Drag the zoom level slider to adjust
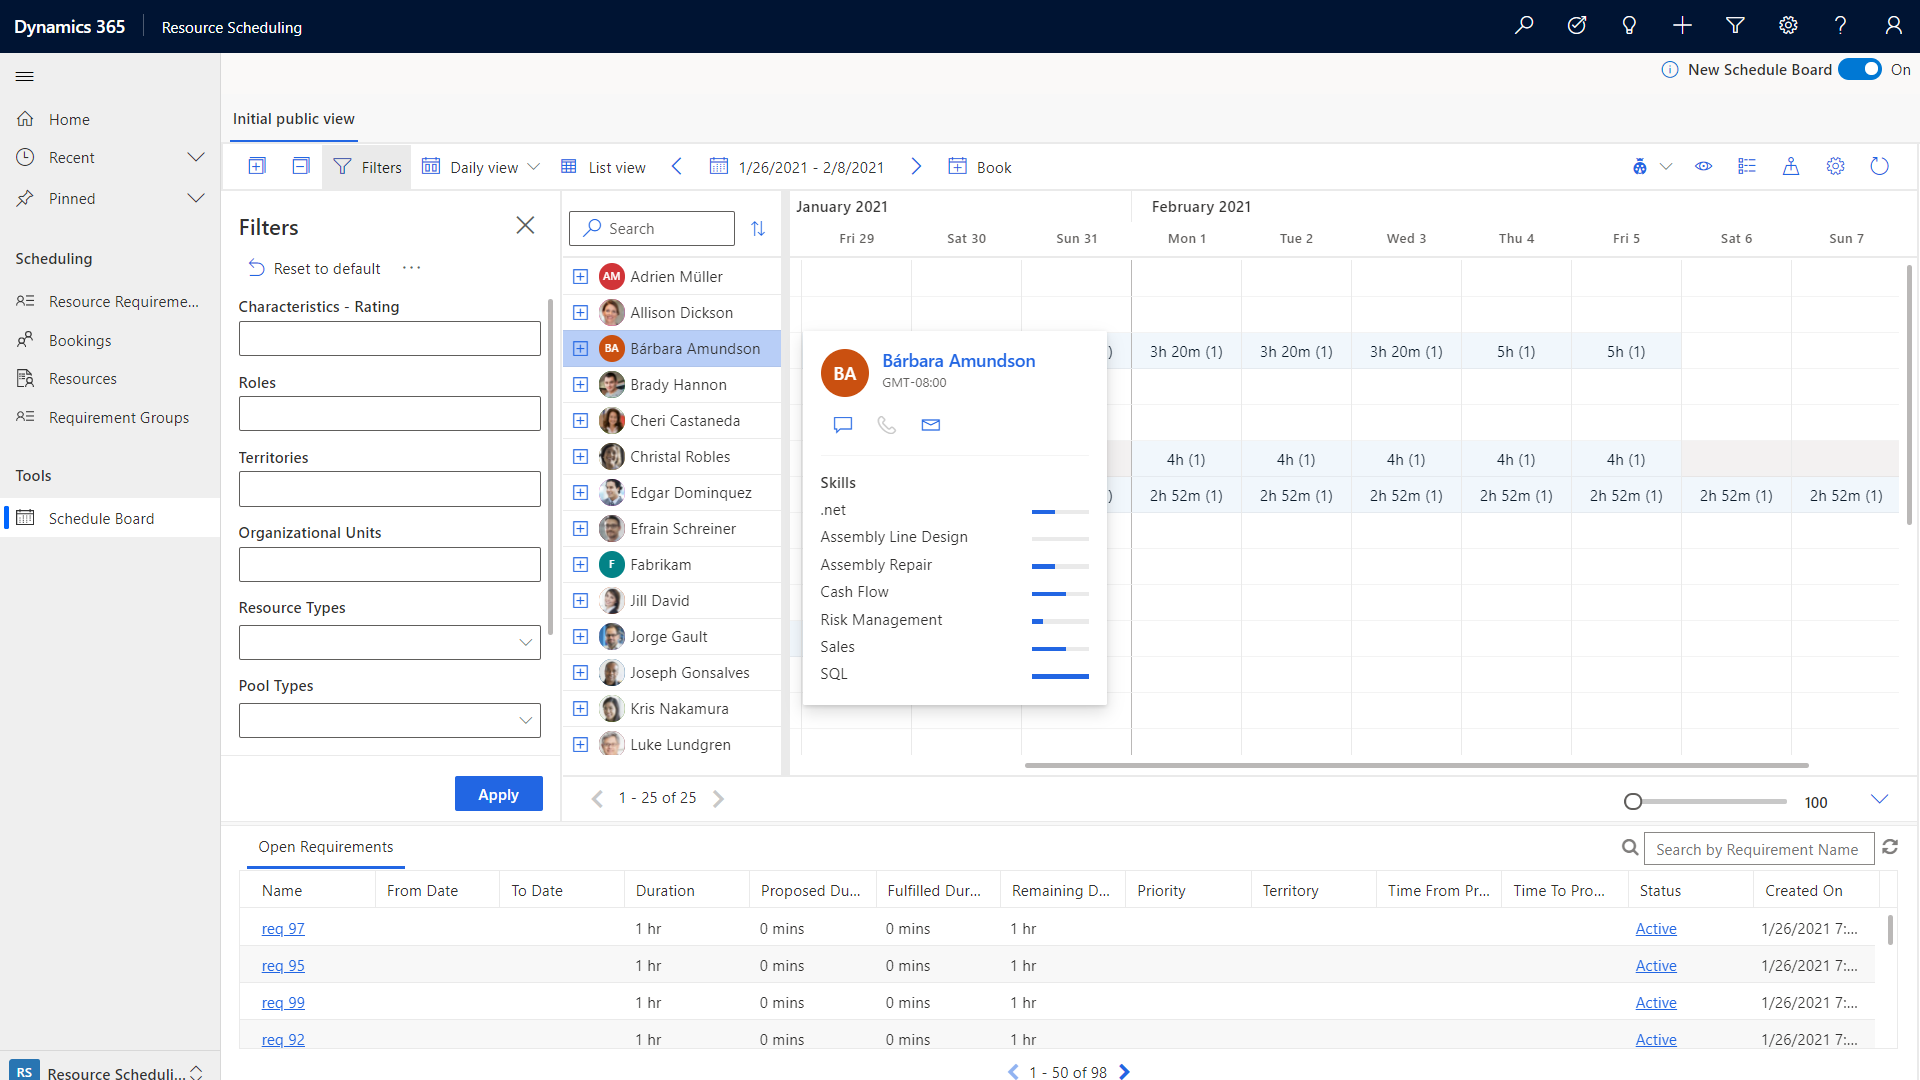The width and height of the screenshot is (1920, 1080). 1631,800
